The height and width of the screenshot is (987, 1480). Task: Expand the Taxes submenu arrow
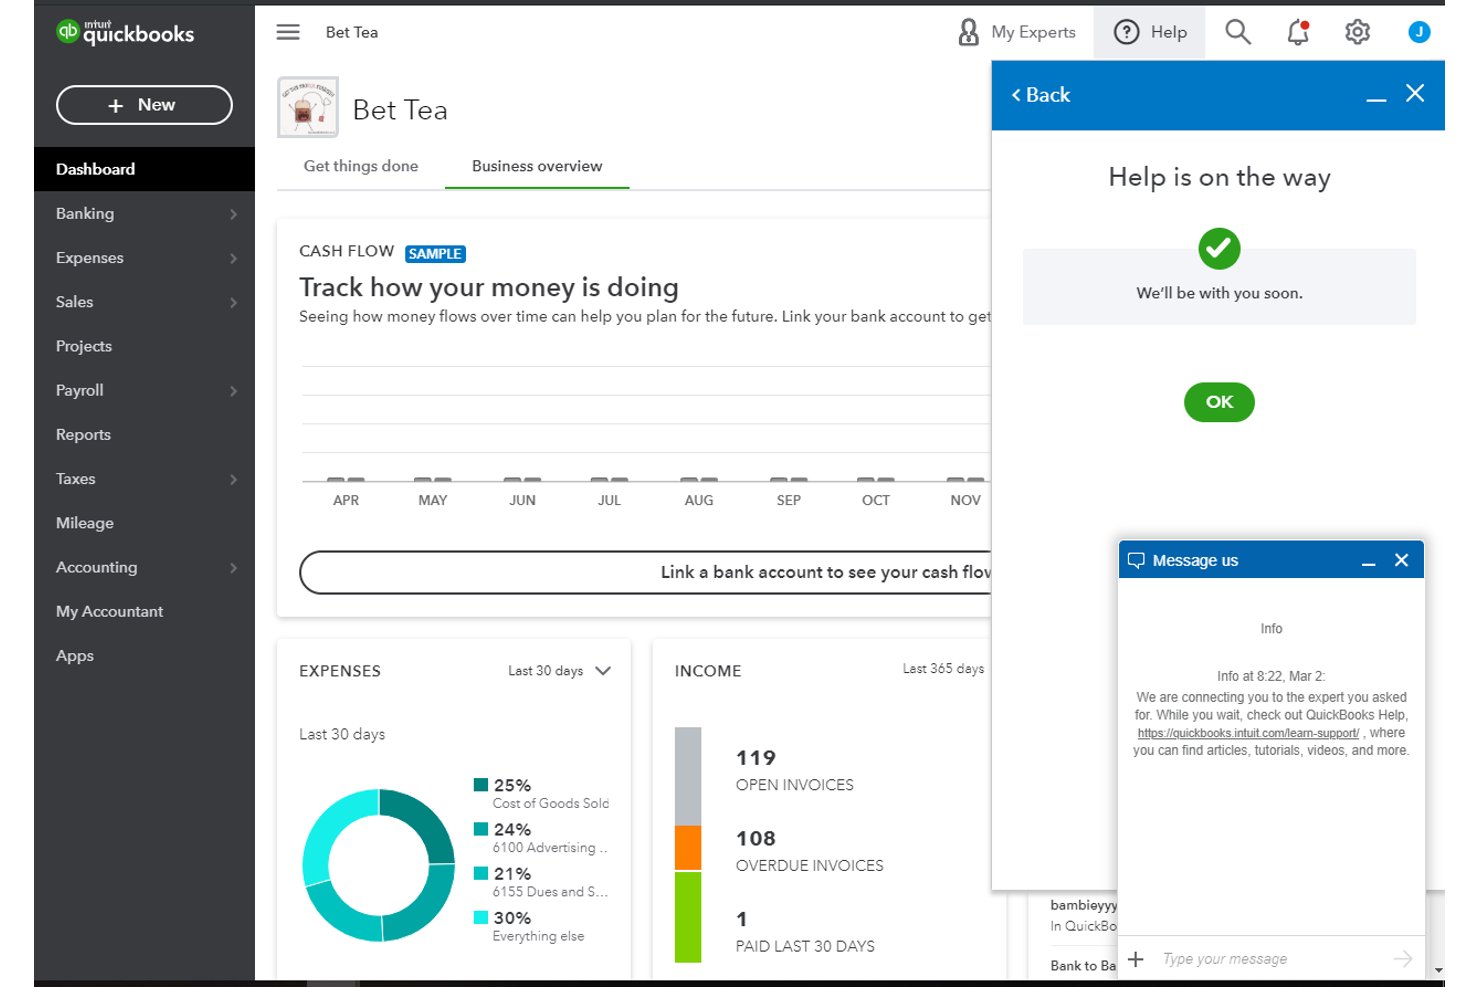[233, 479]
